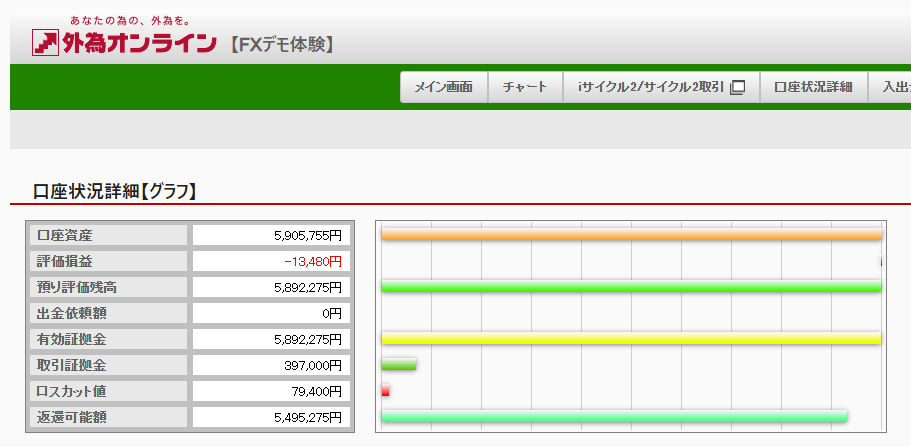Click the yellow 有効証拠金 bar in graph
The width and height of the screenshot is (911, 447).
tap(630, 339)
